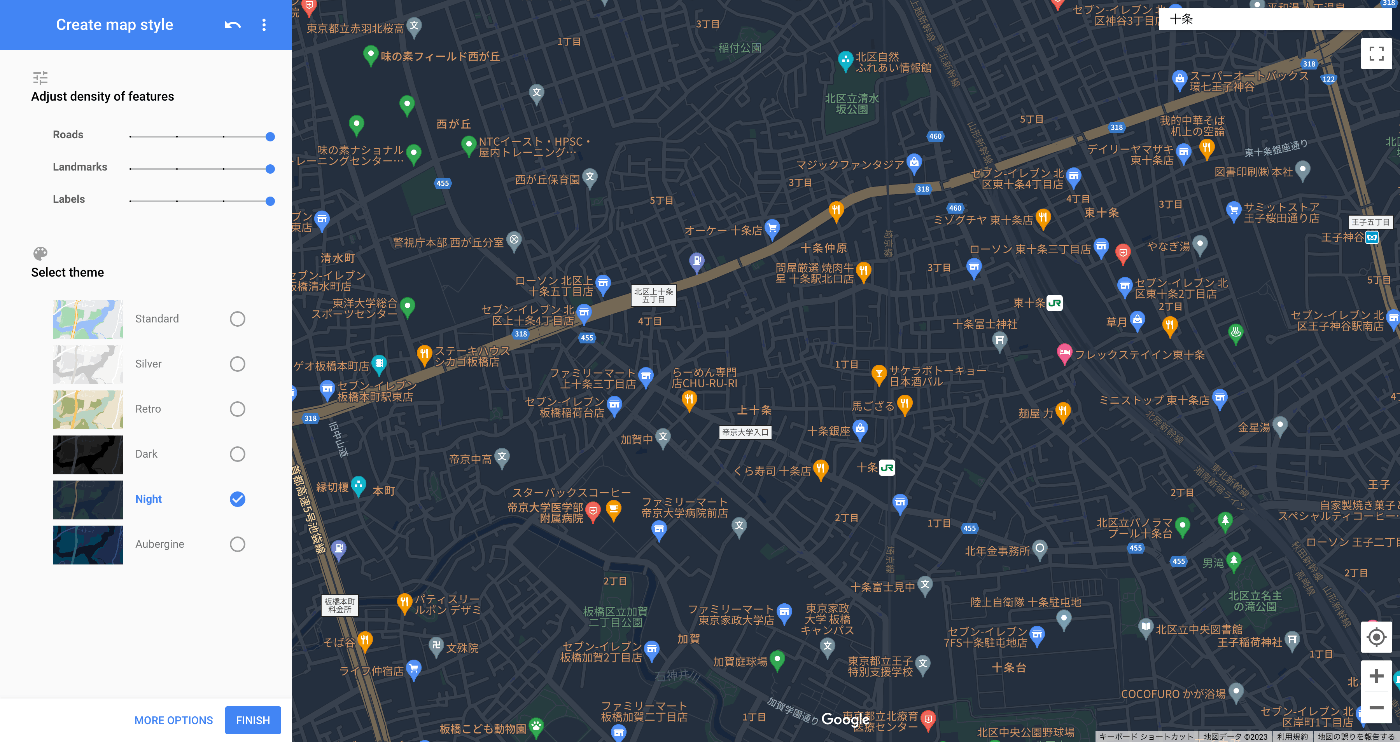Click the 帝京大学入口 intersection label
Screen dimensions: 1400x742
pyautogui.click(x=746, y=432)
